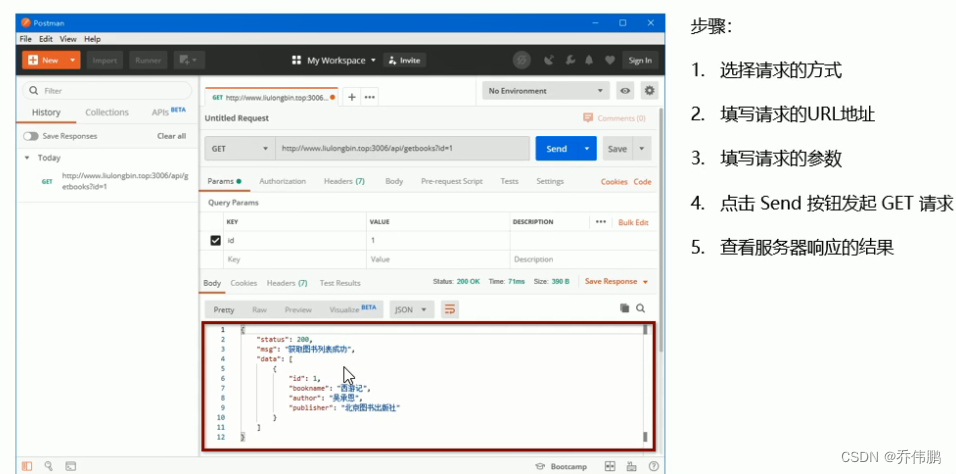Open the Help menu
This screenshot has height=474, width=956.
(x=93, y=39)
